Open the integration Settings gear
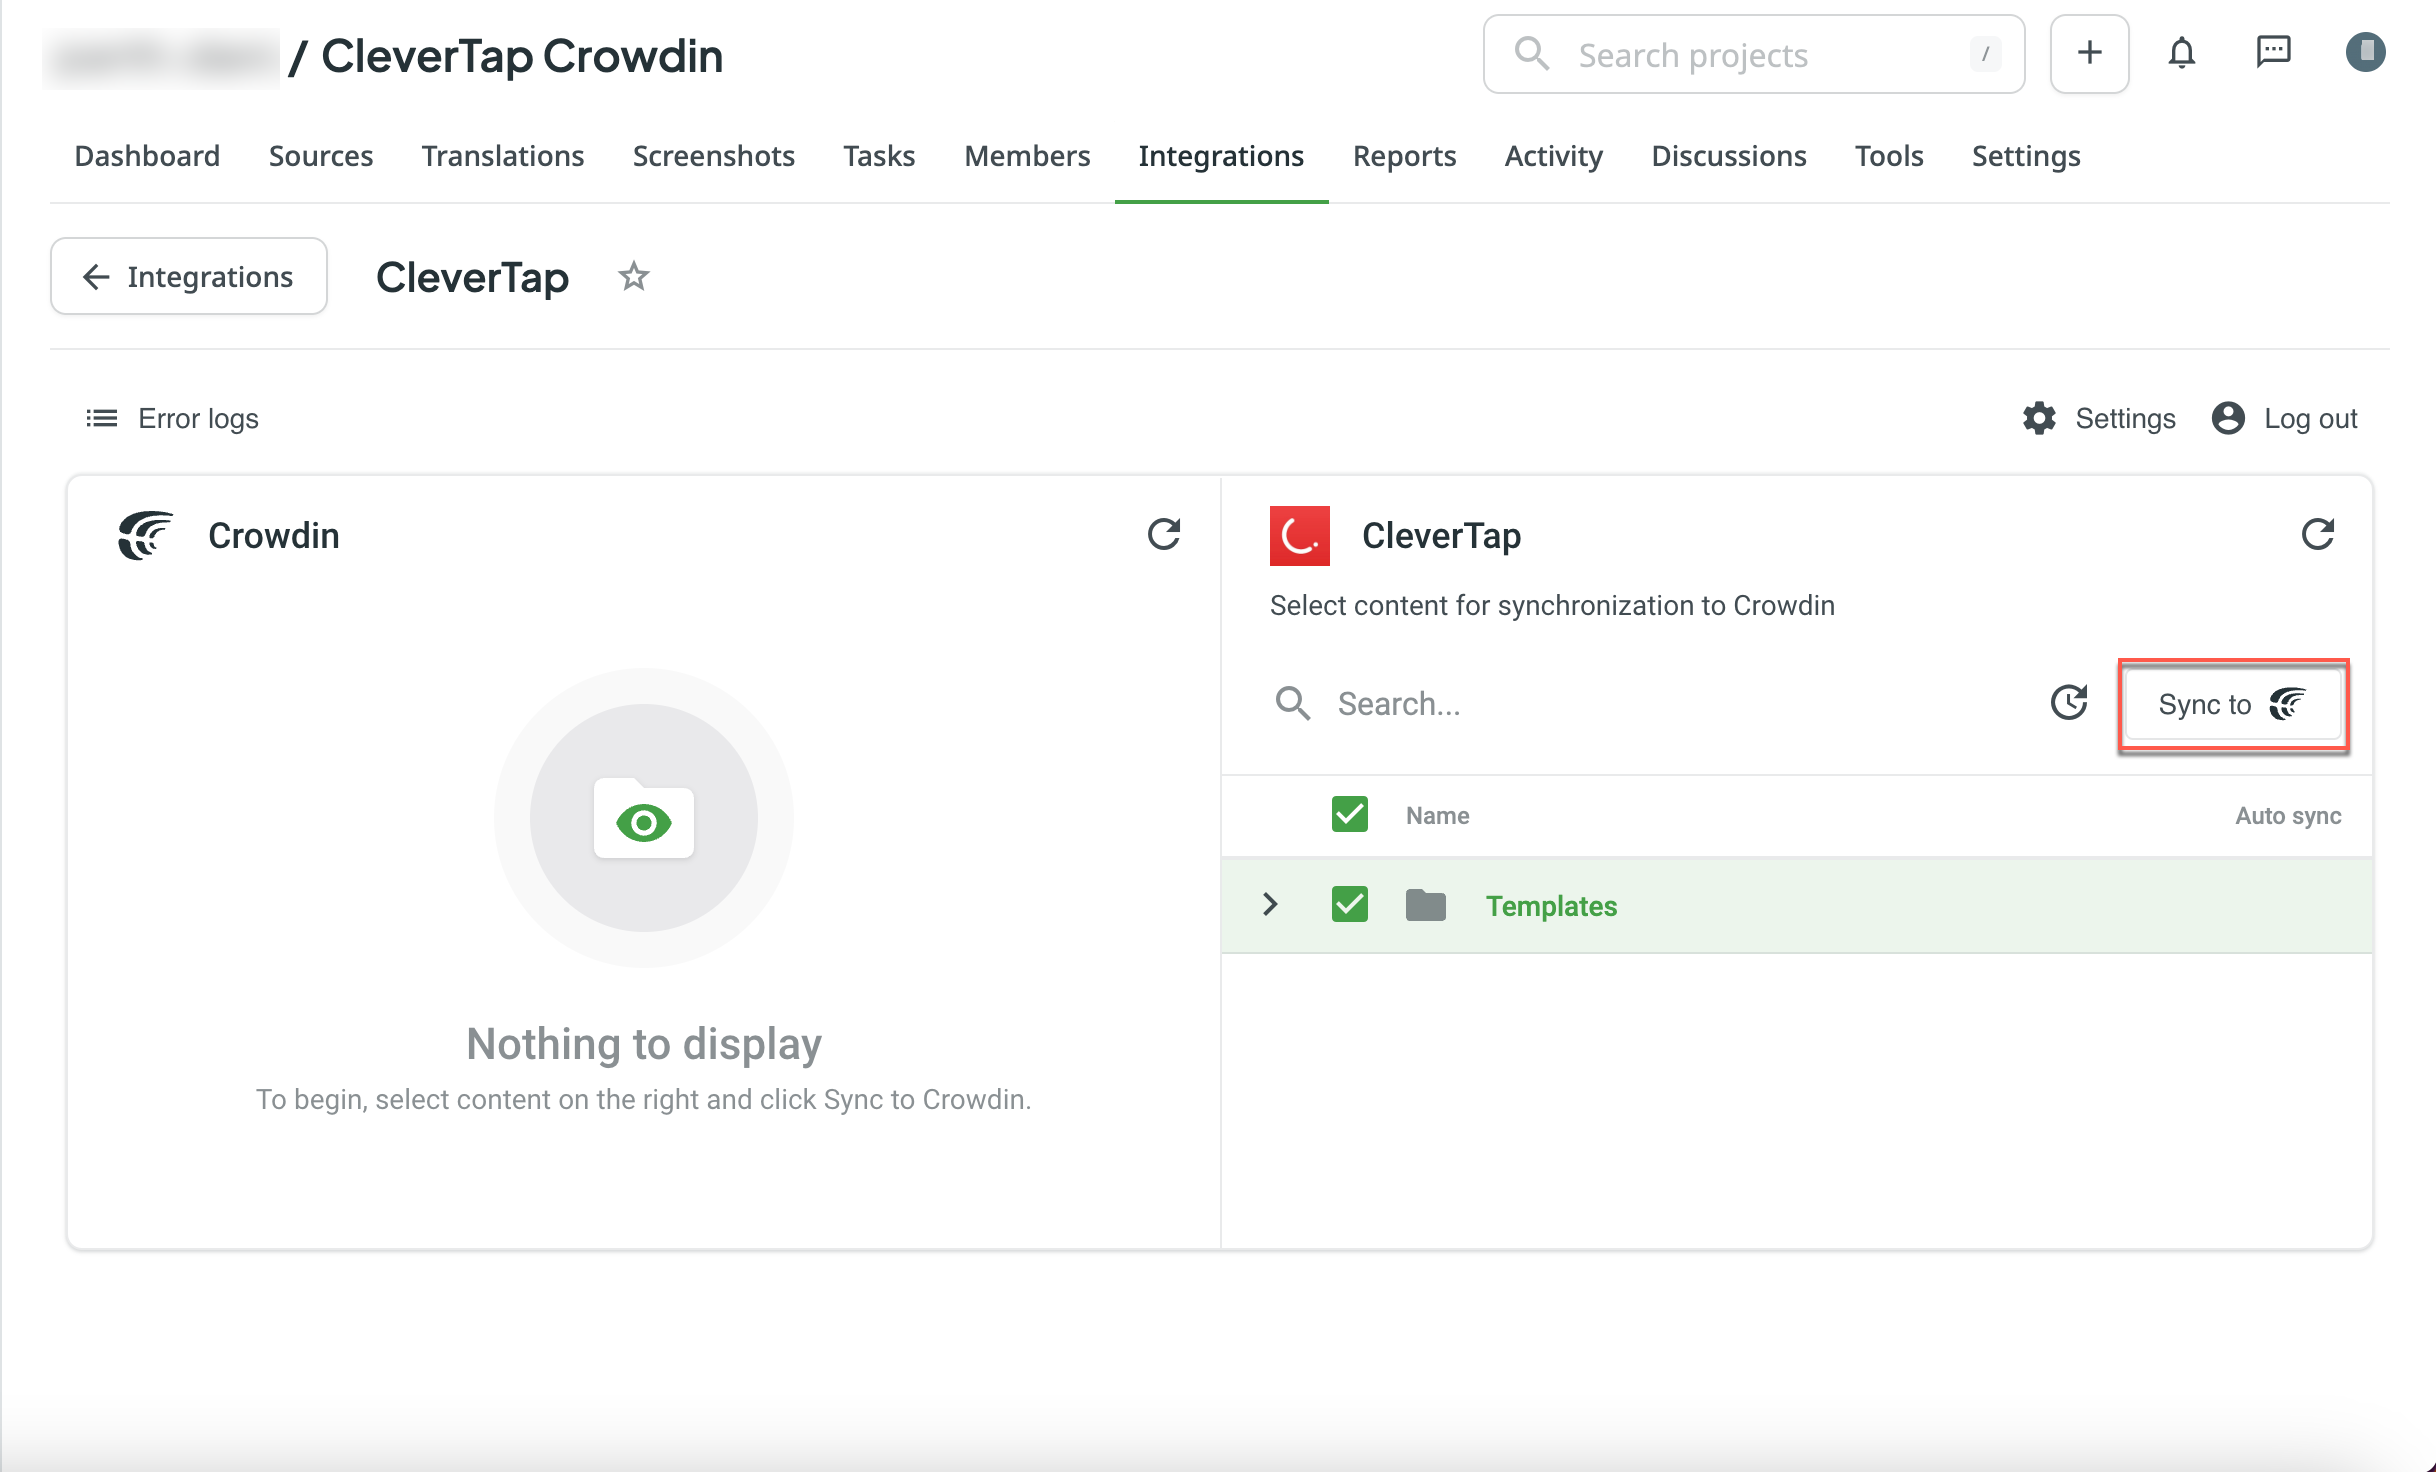Image resolution: width=2436 pixels, height=1472 pixels. [x=2098, y=418]
